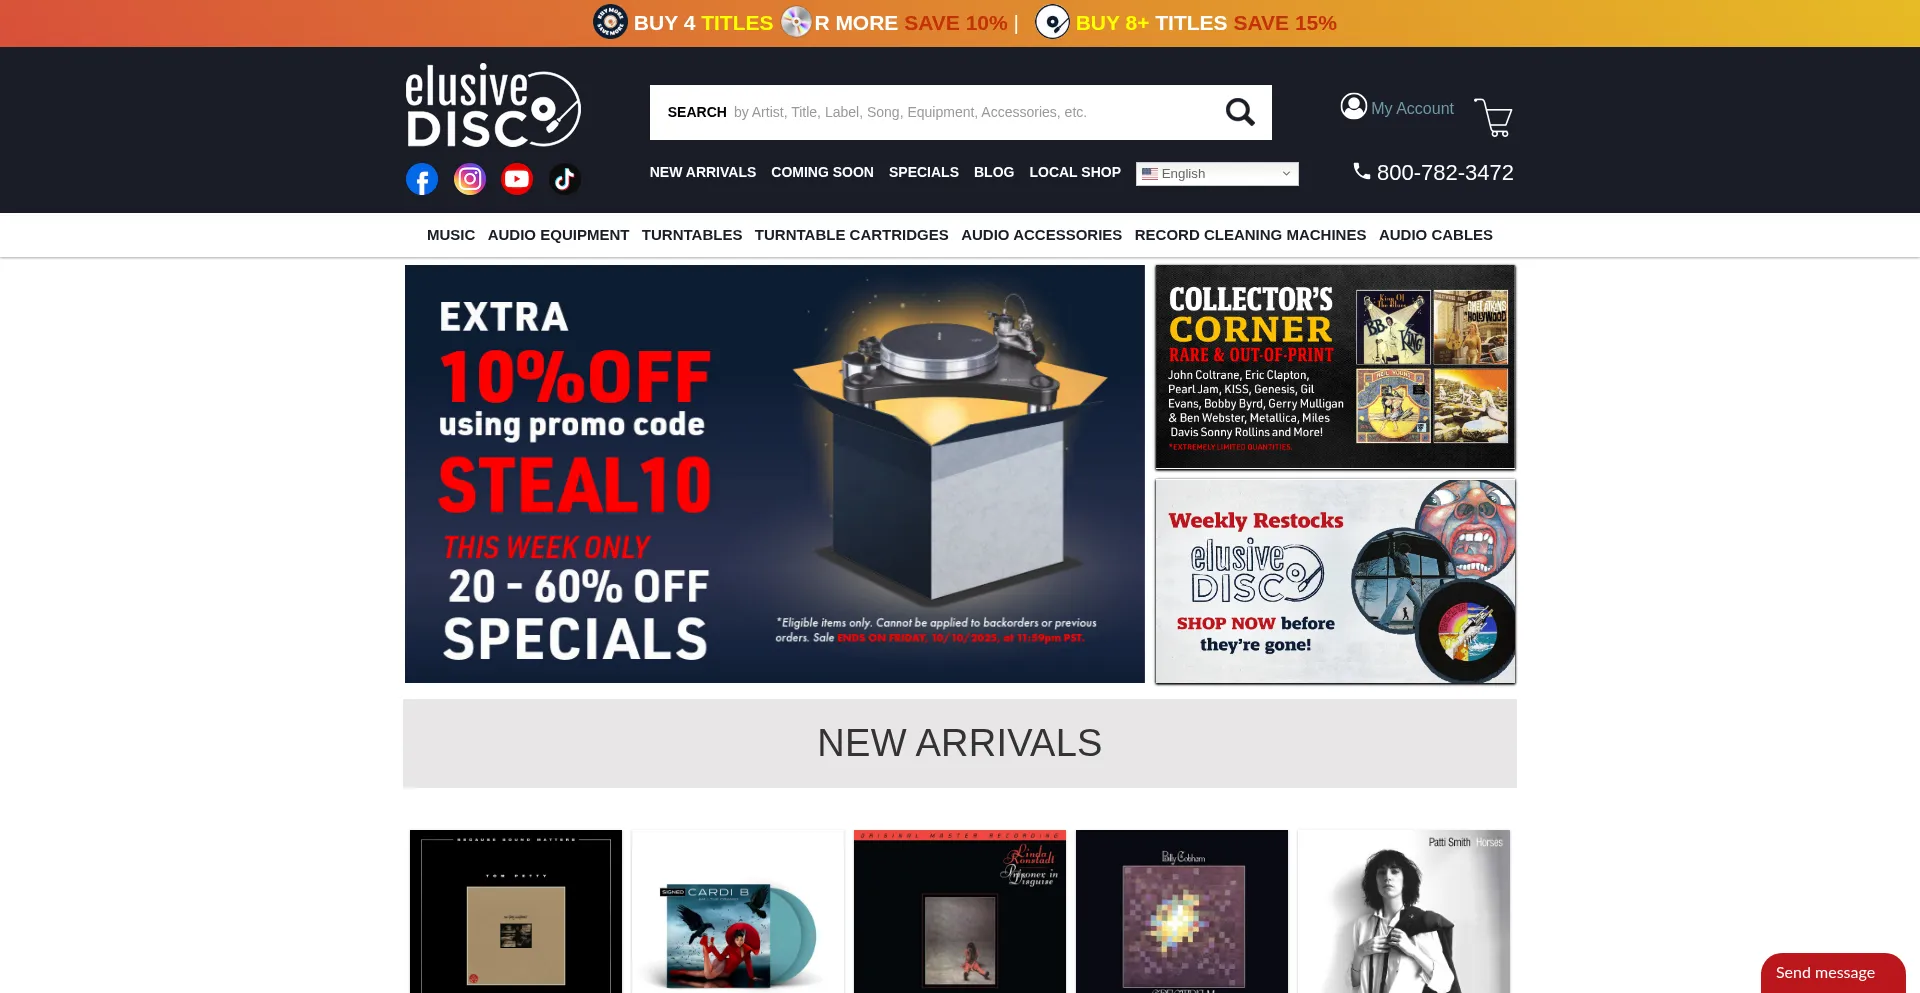Open the Collector's Corner banner
The width and height of the screenshot is (1920, 993).
(x=1335, y=367)
